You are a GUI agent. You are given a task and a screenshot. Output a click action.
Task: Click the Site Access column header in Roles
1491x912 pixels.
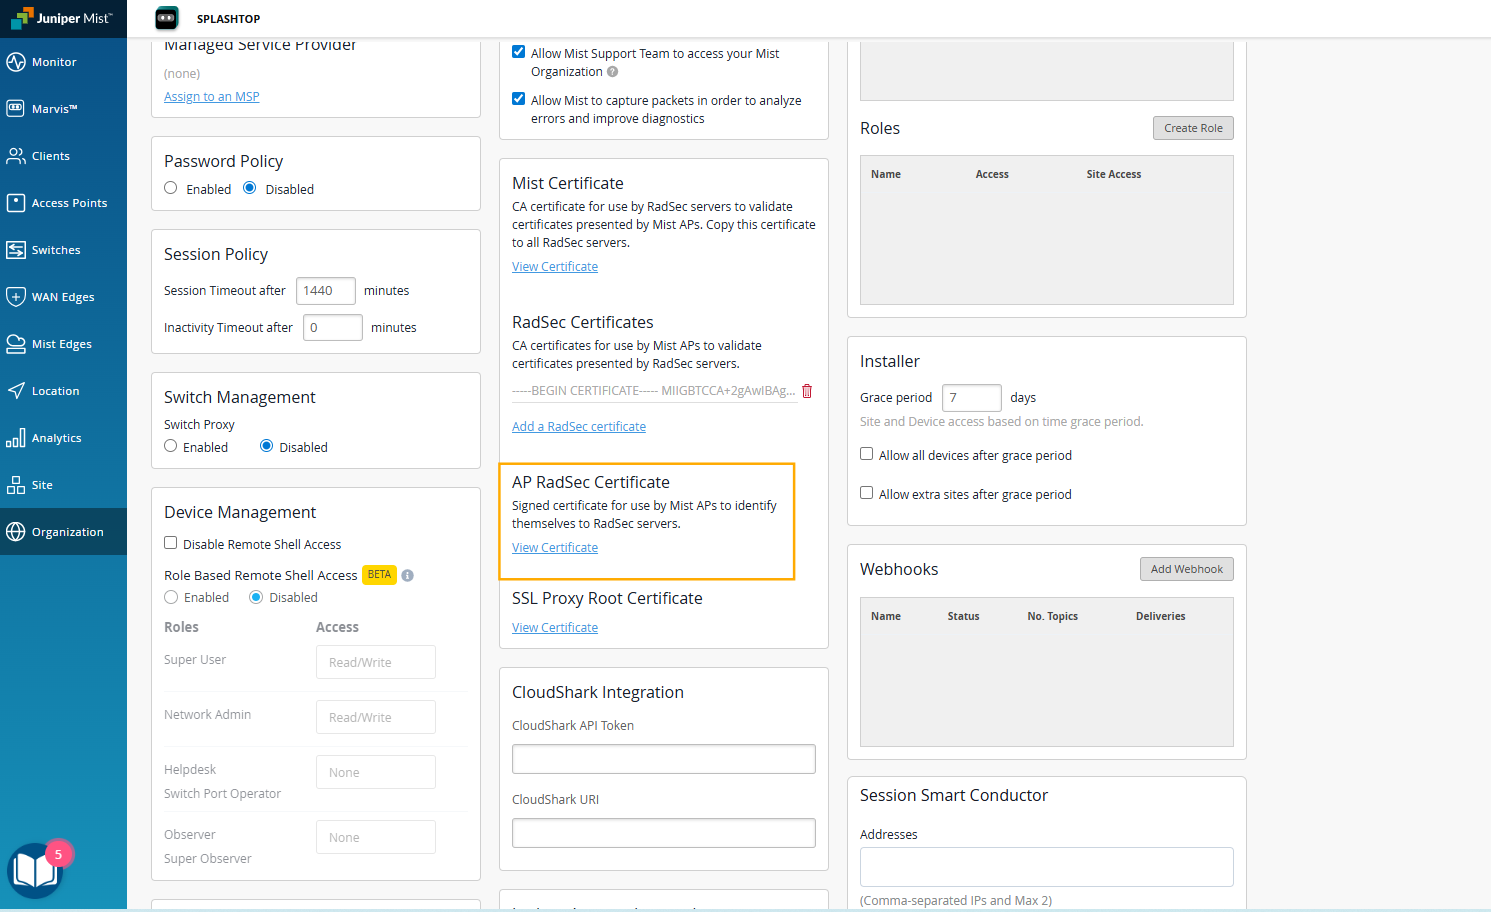[1114, 174]
